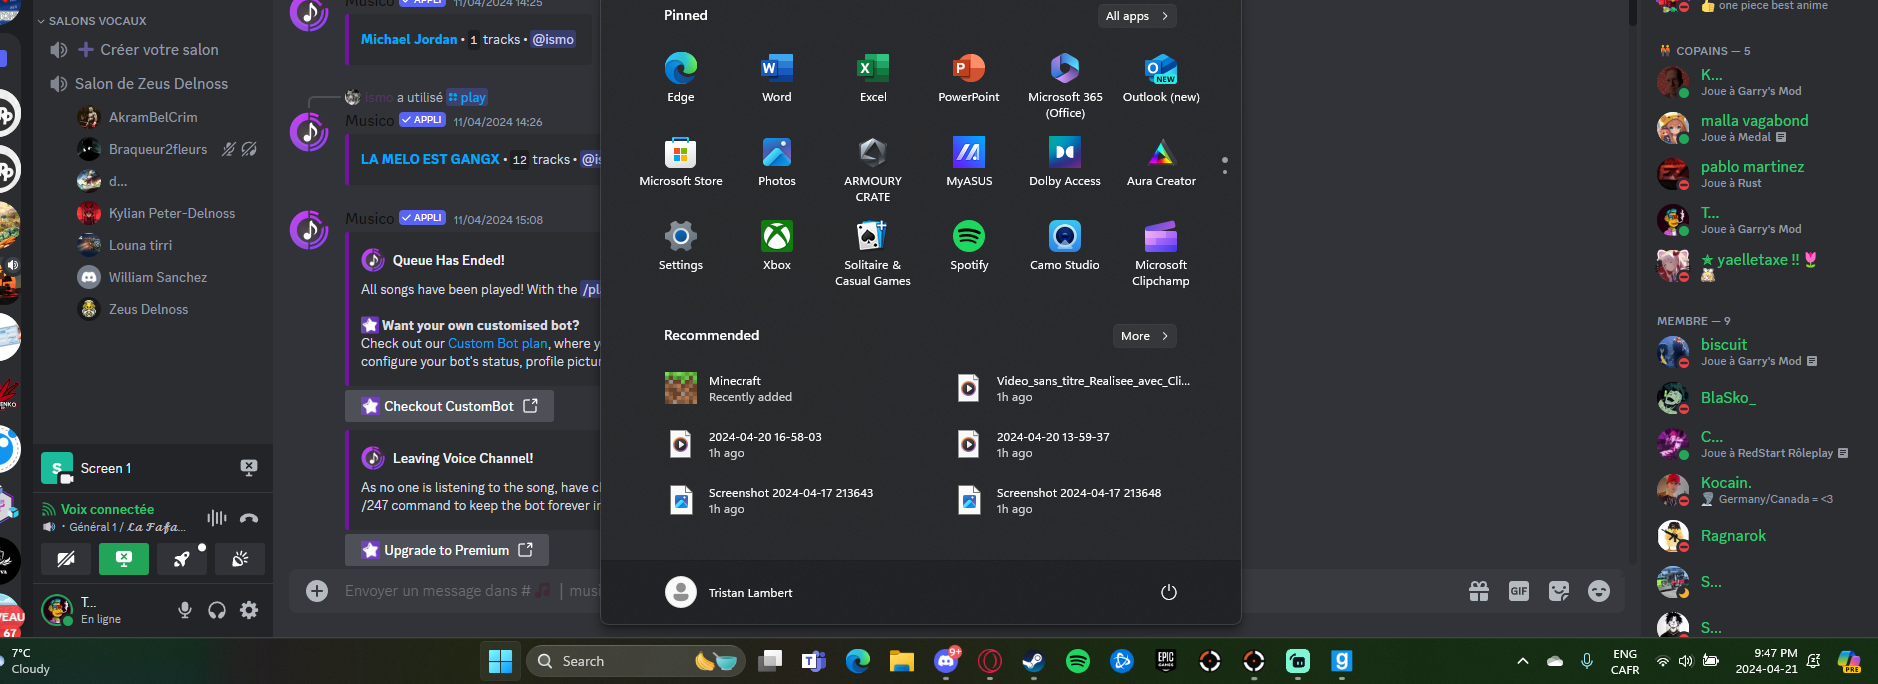Launch PowerPoint from pinned apps
The width and height of the screenshot is (1878, 684).
point(968,78)
